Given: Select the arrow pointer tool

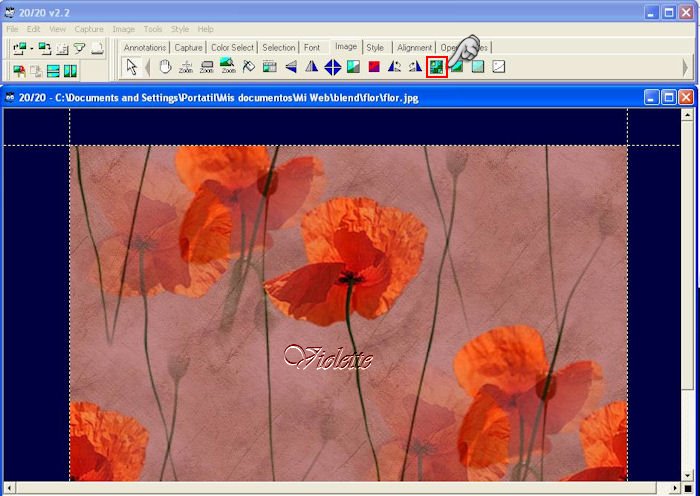Looking at the screenshot, I should (130, 67).
